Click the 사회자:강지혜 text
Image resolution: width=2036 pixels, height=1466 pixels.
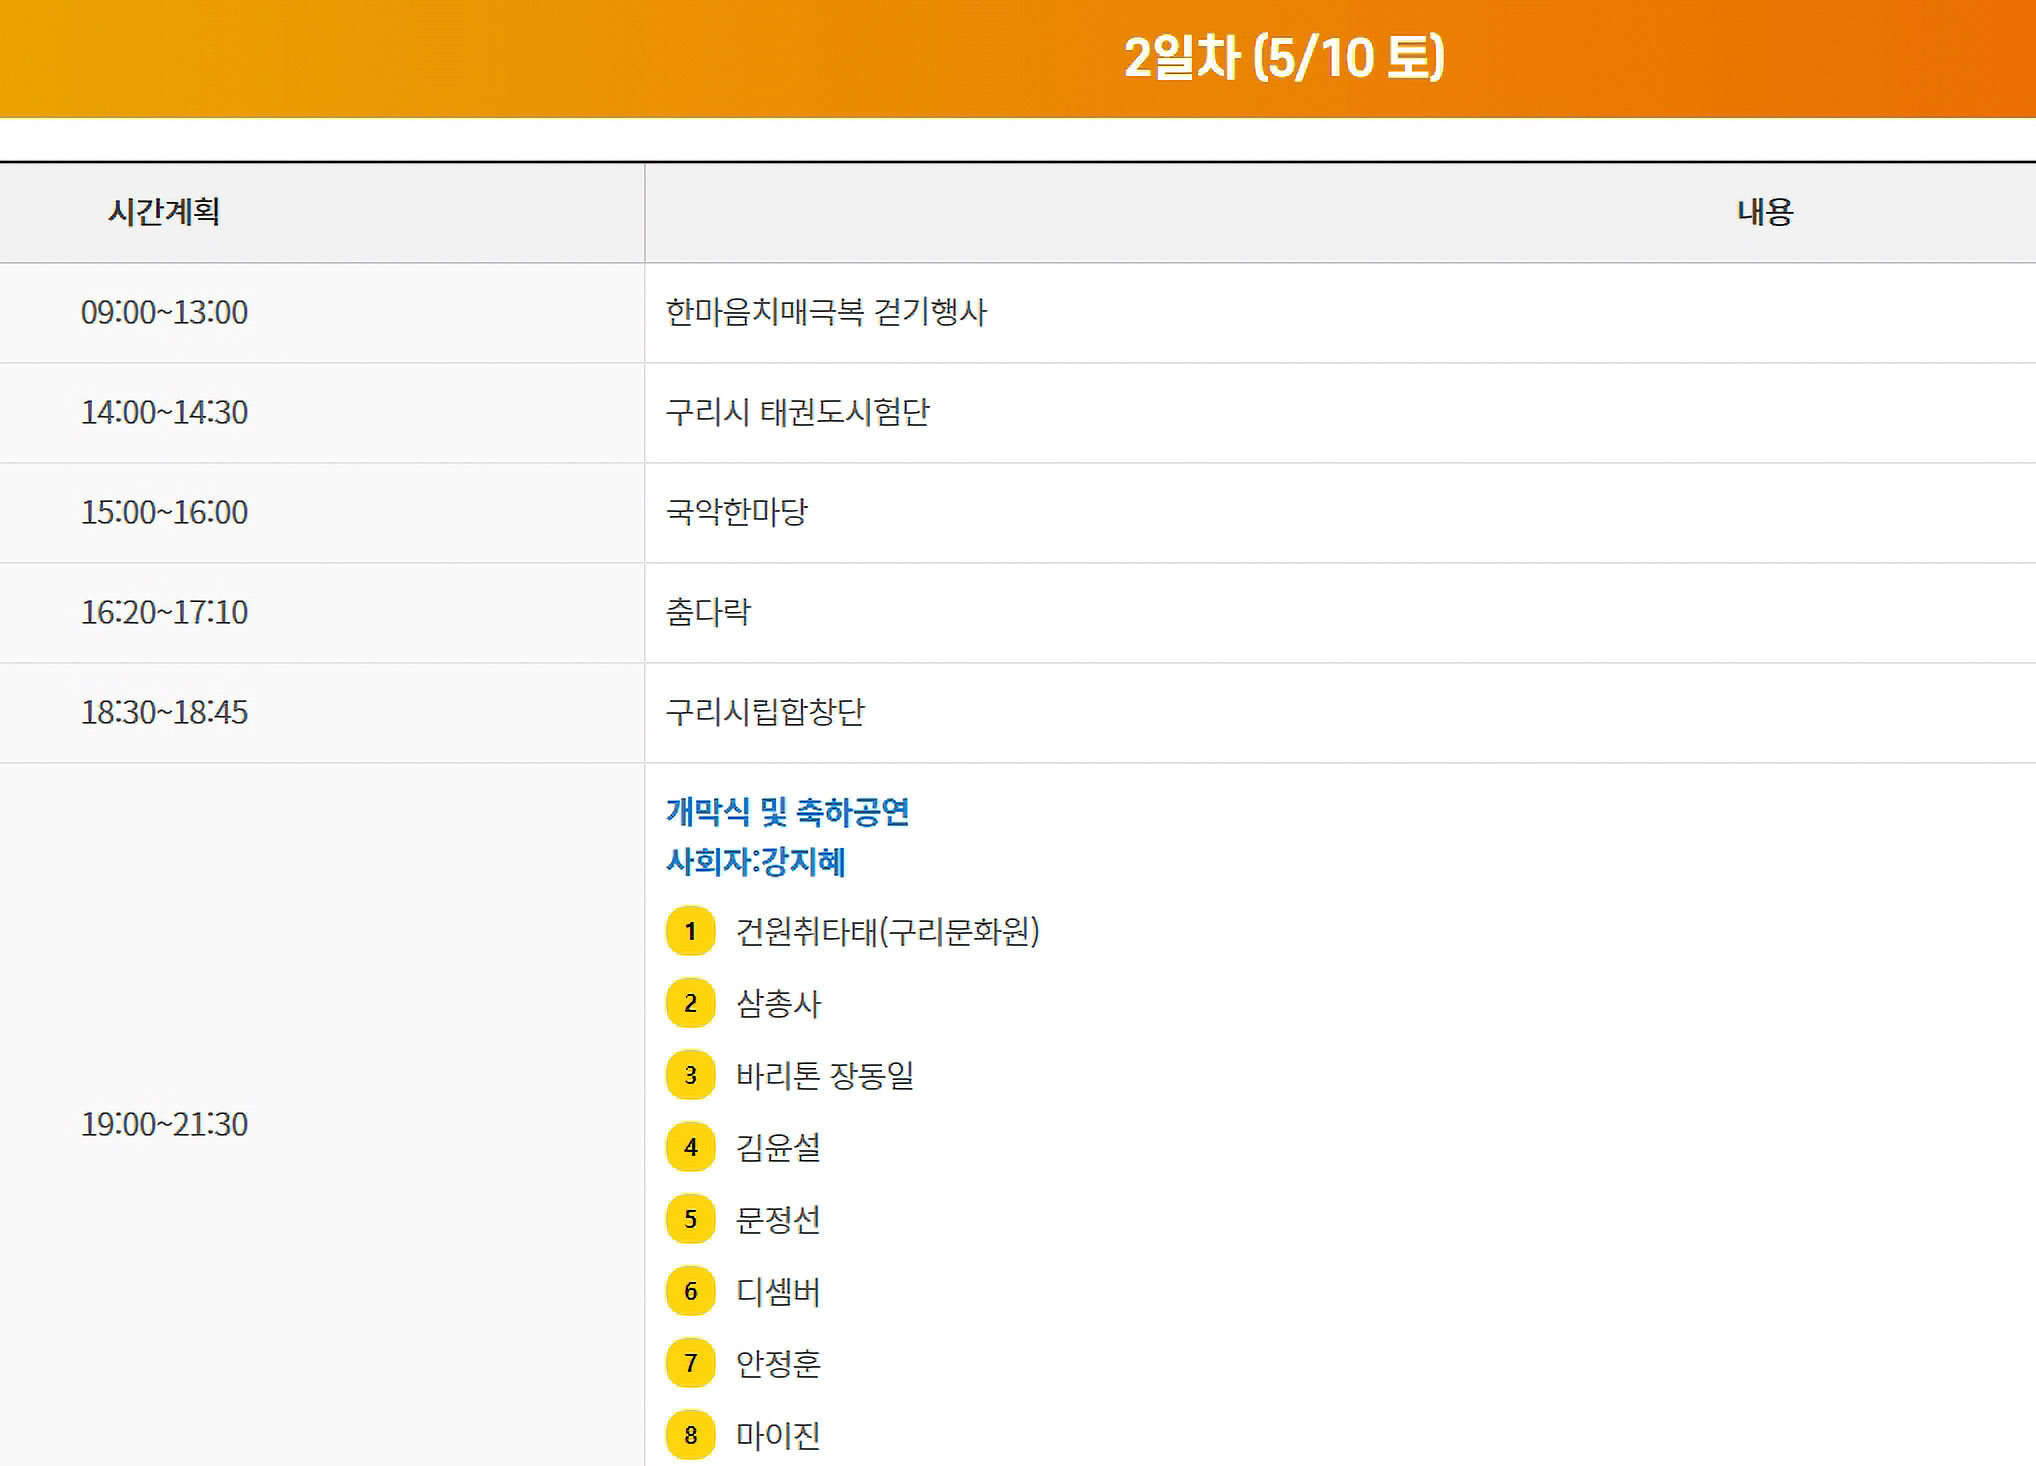click(x=756, y=862)
